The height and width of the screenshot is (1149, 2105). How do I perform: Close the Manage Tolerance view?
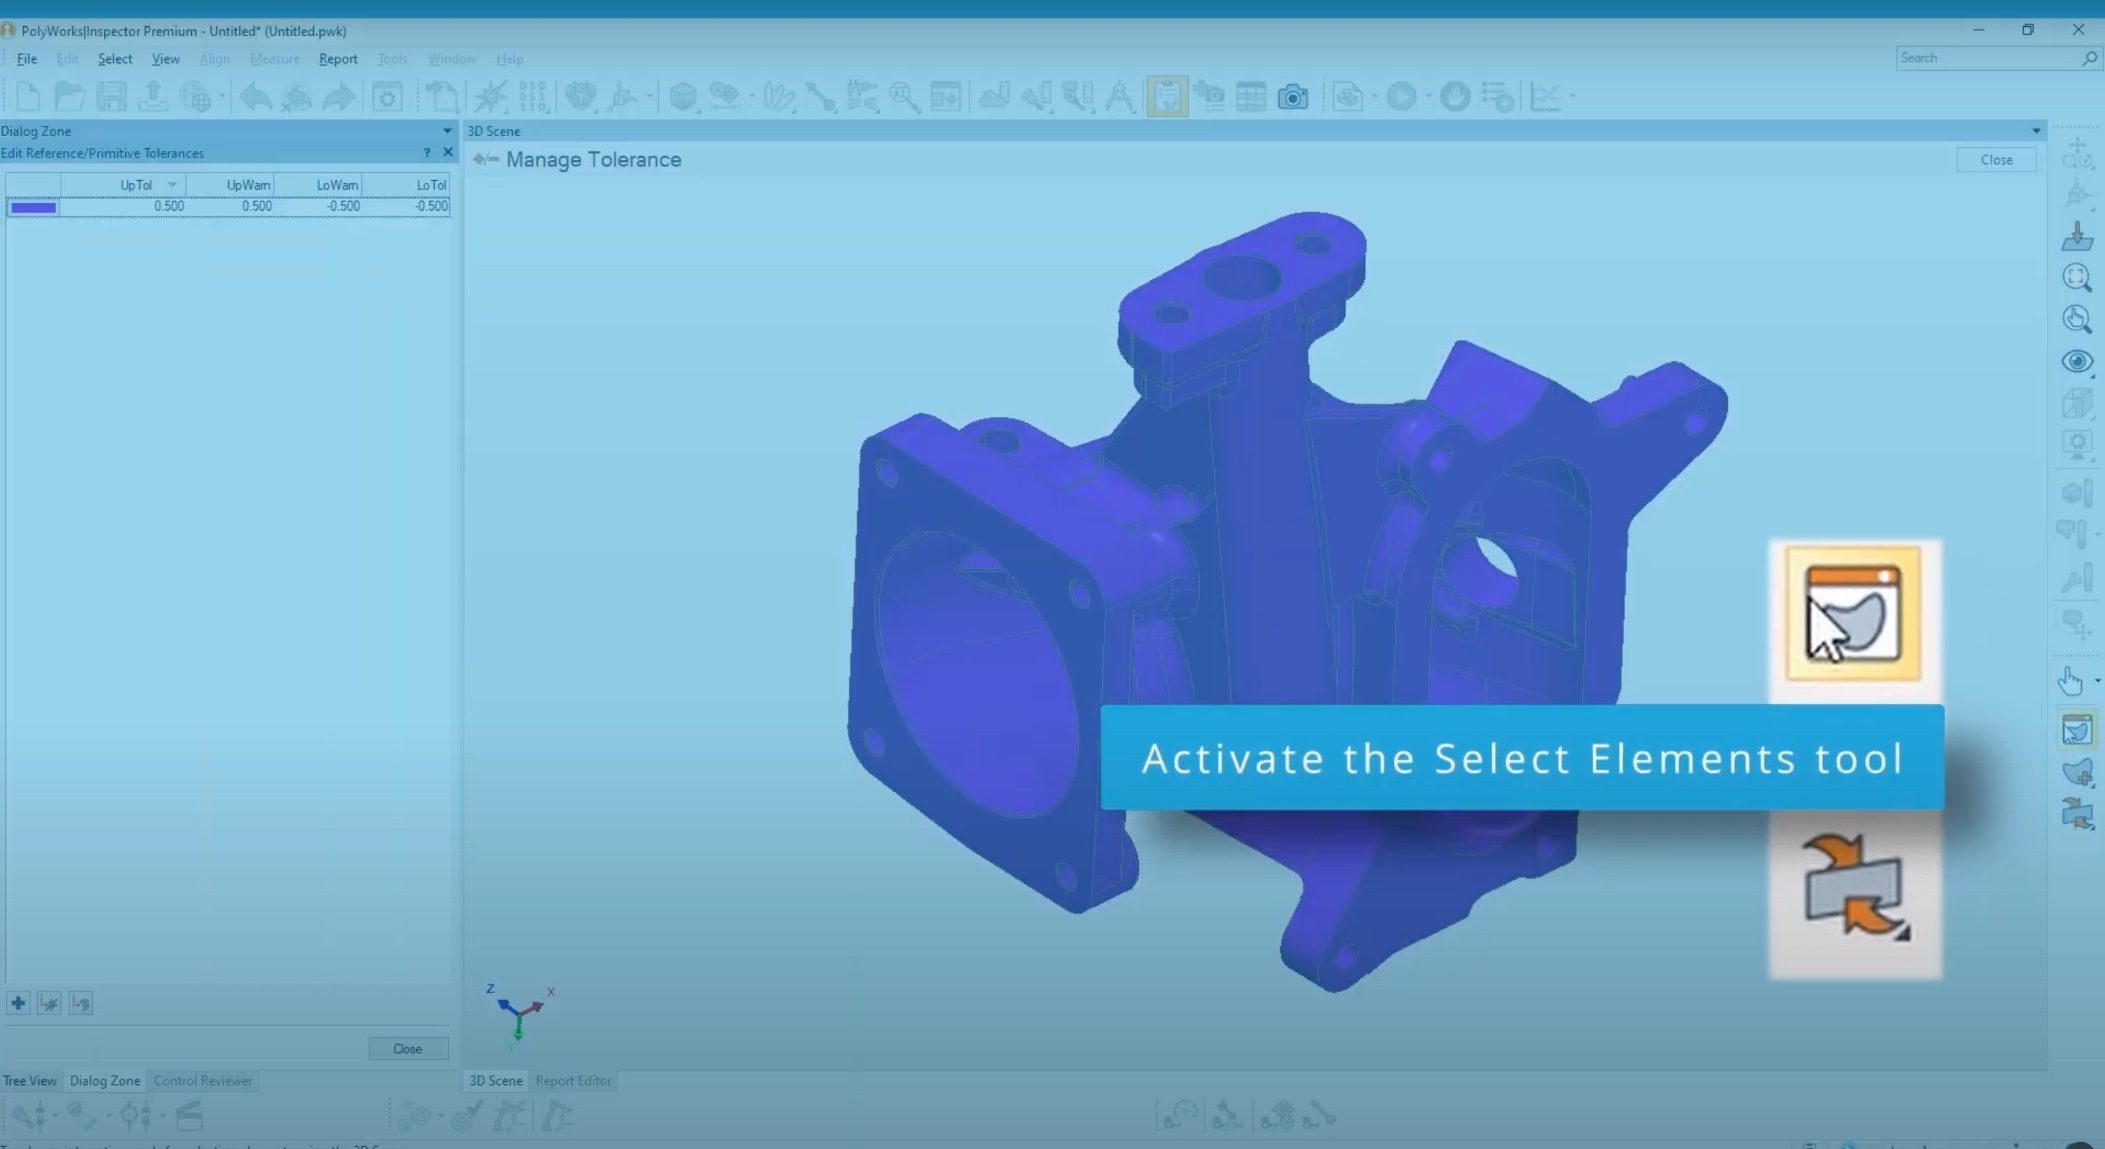pos(1995,159)
